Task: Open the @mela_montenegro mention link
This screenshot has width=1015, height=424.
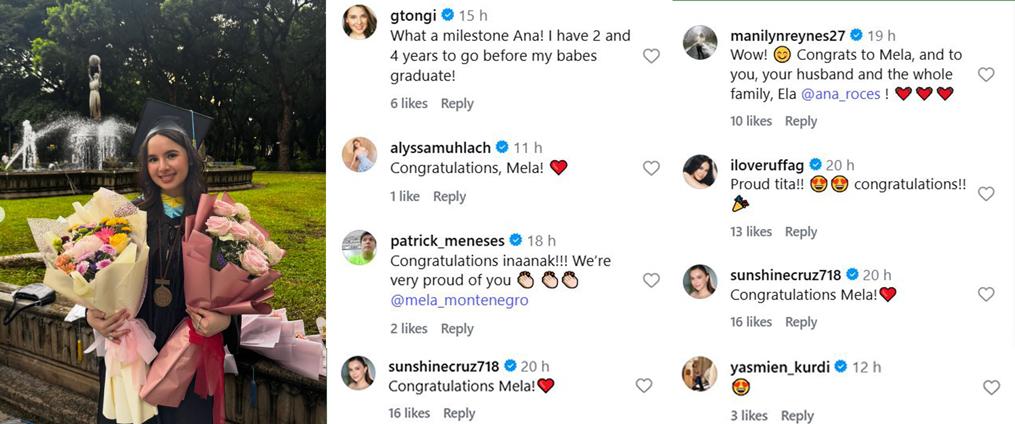Action: pos(459,300)
